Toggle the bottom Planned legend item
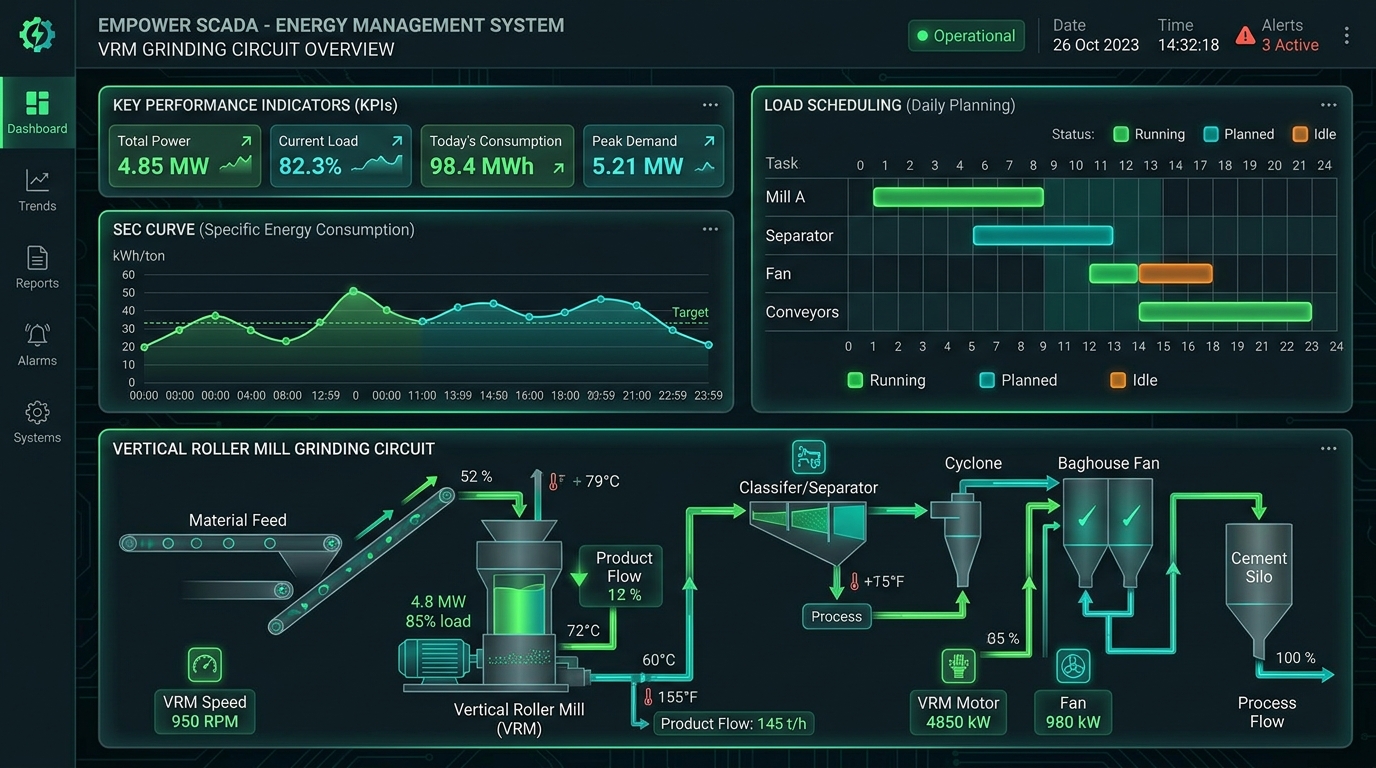Screen dimensions: 1376x768 [1018, 380]
